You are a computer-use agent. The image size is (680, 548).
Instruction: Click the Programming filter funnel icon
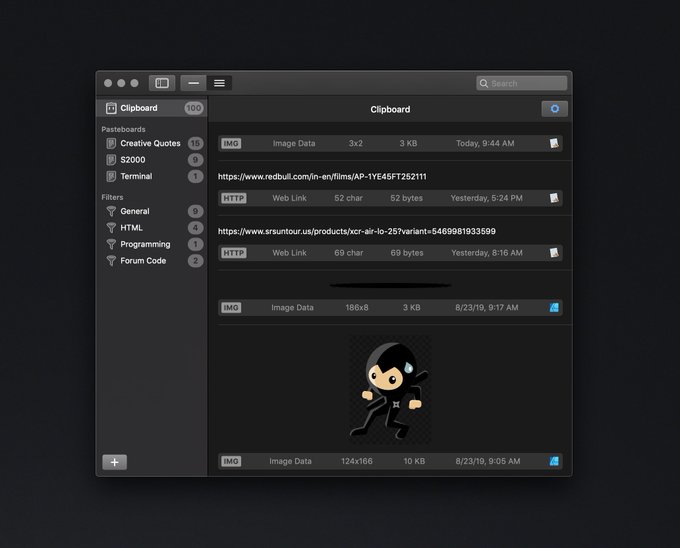coord(111,244)
